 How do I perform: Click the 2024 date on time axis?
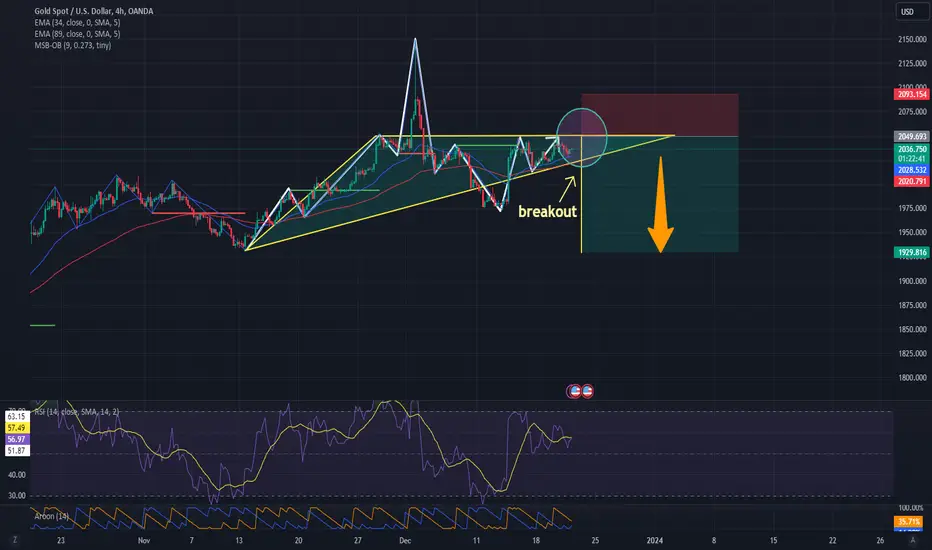(654, 540)
